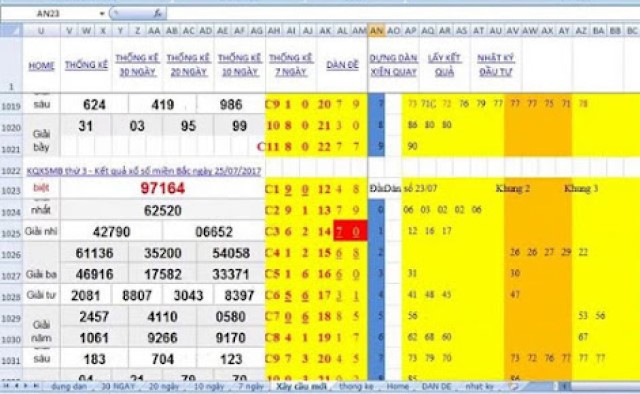Click the cell containing 2081
The height and width of the screenshot is (394, 640).
pyautogui.click(x=86, y=295)
